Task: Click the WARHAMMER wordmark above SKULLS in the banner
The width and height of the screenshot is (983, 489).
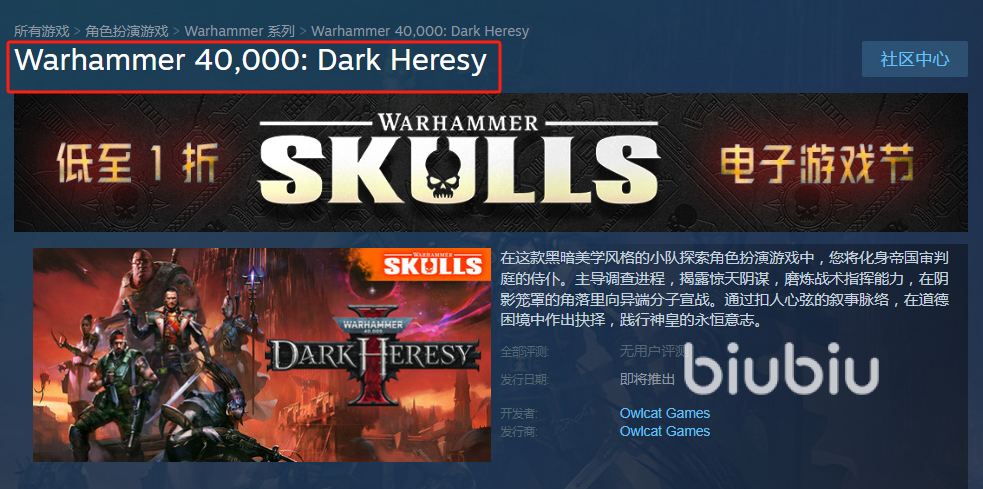Action: tap(458, 122)
